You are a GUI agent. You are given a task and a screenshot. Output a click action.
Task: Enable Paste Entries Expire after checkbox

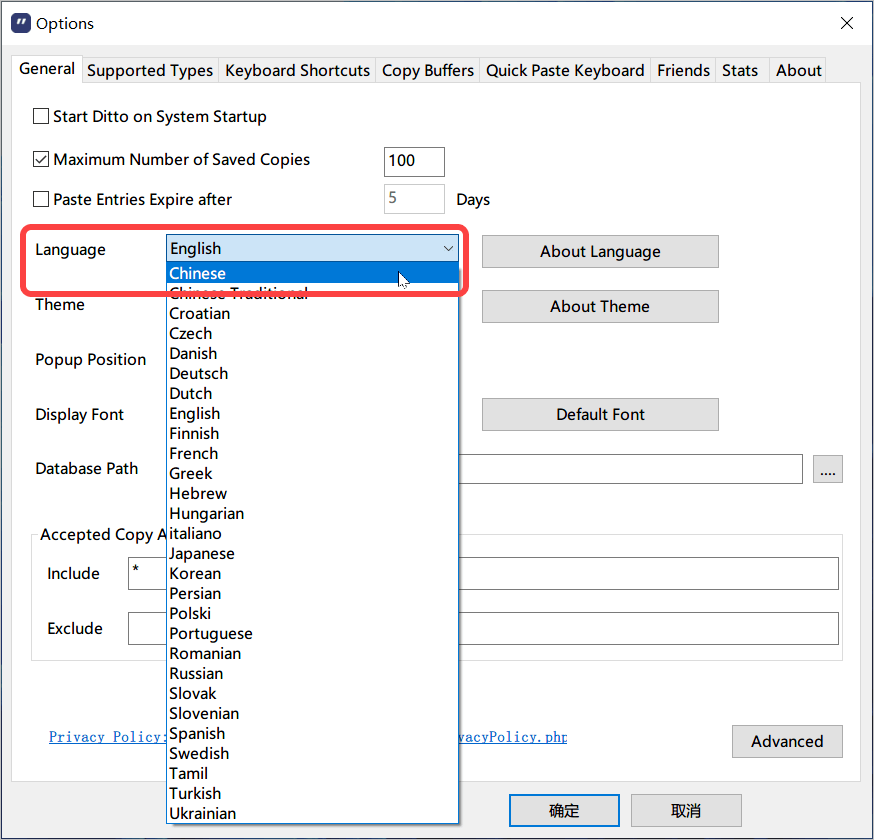(x=41, y=199)
